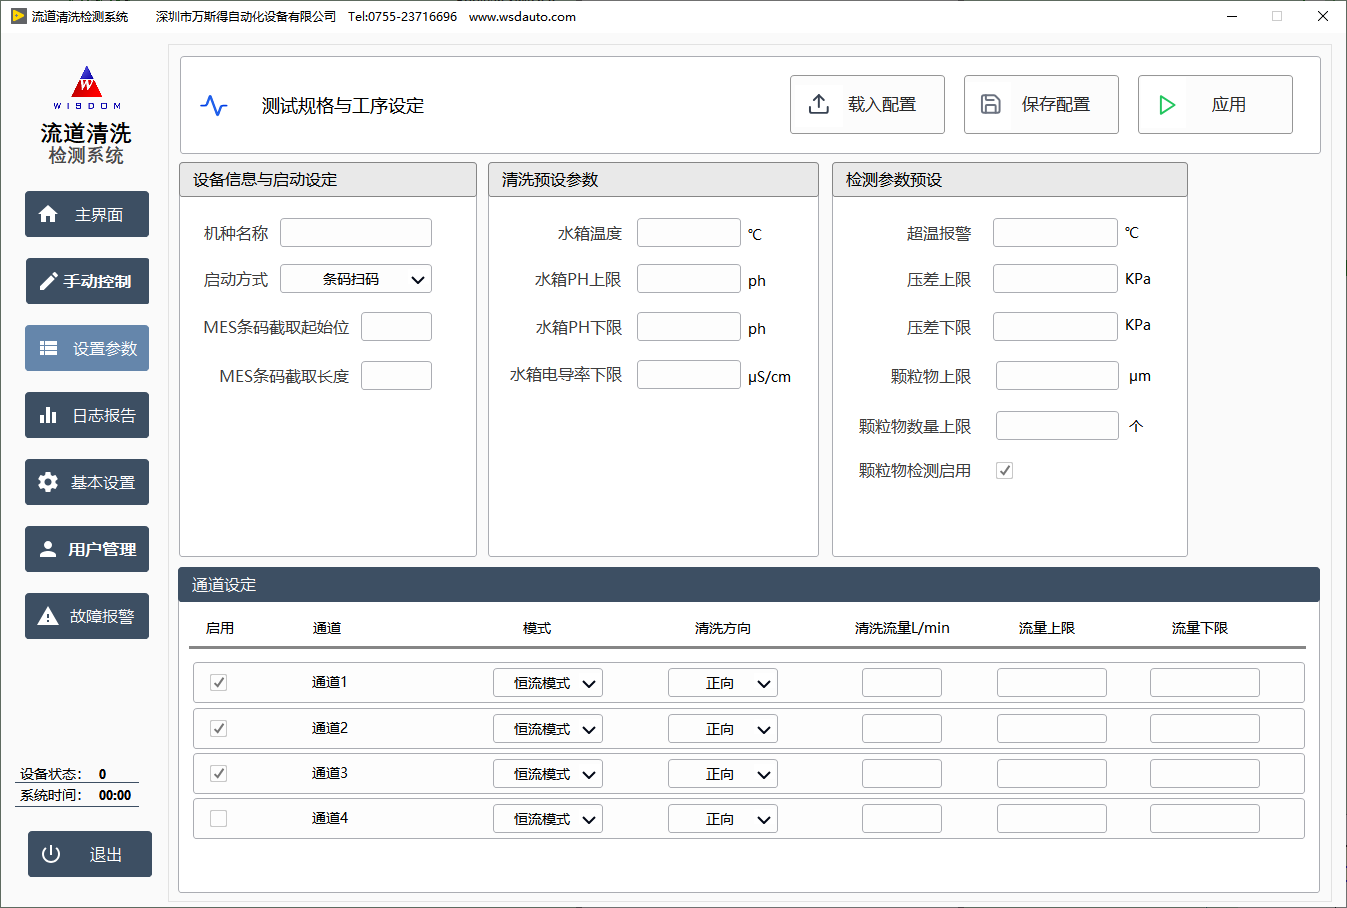
Task: Enable the 通道4 checkbox
Action: click(218, 818)
